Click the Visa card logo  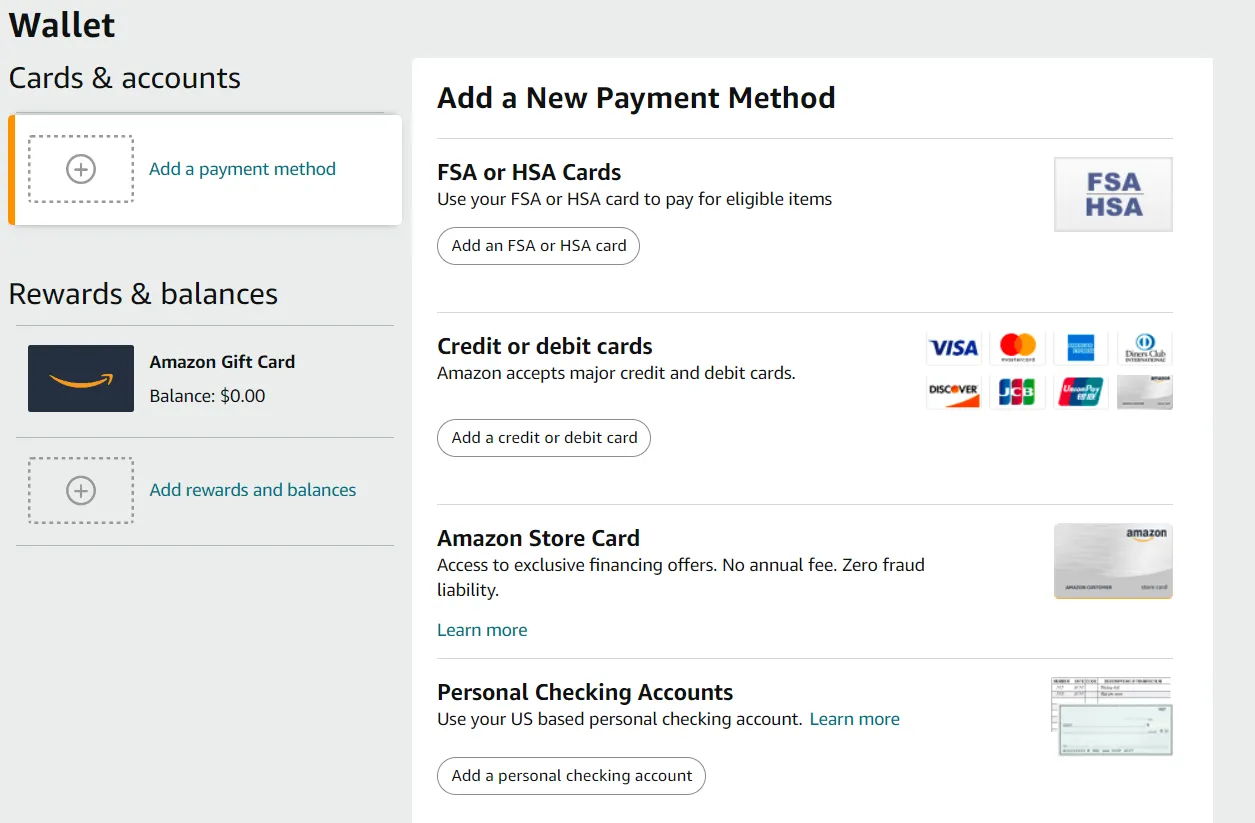[954, 348]
